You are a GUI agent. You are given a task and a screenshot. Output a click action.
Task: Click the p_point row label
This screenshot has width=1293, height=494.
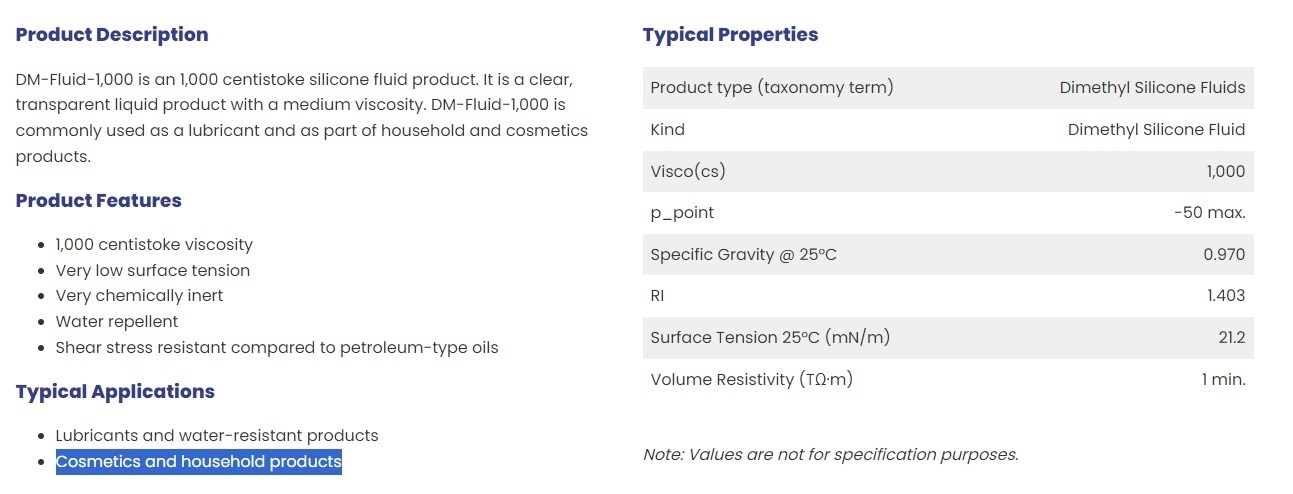point(682,214)
